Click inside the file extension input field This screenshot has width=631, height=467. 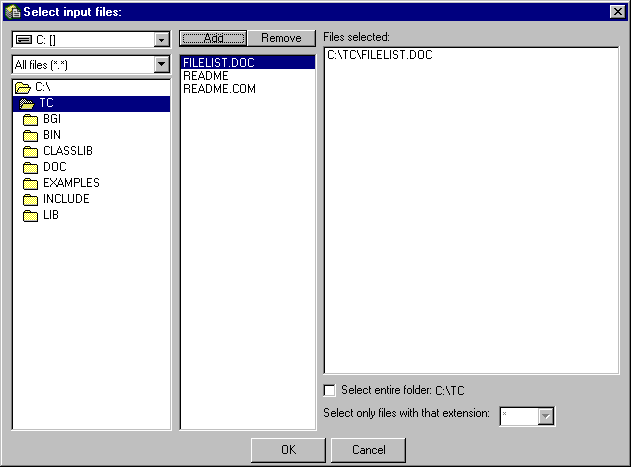point(519,416)
